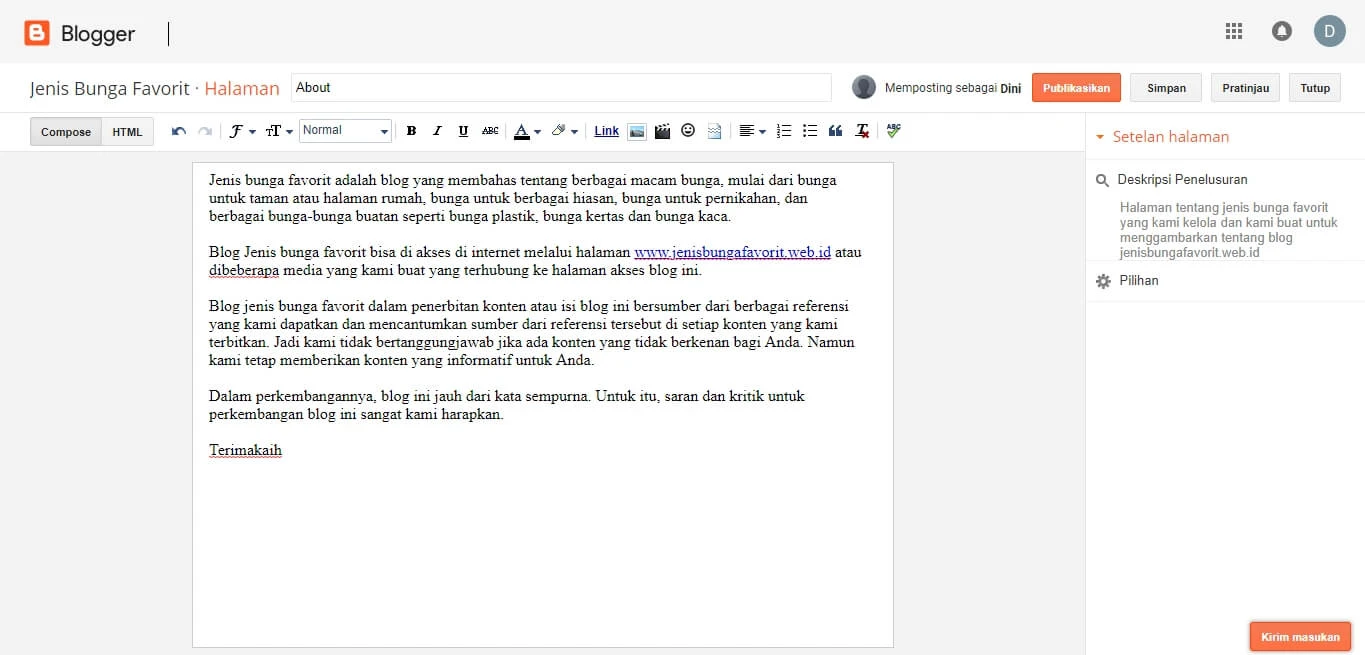Toggle the bulleted list formatting
The image size is (1365, 655).
(809, 130)
